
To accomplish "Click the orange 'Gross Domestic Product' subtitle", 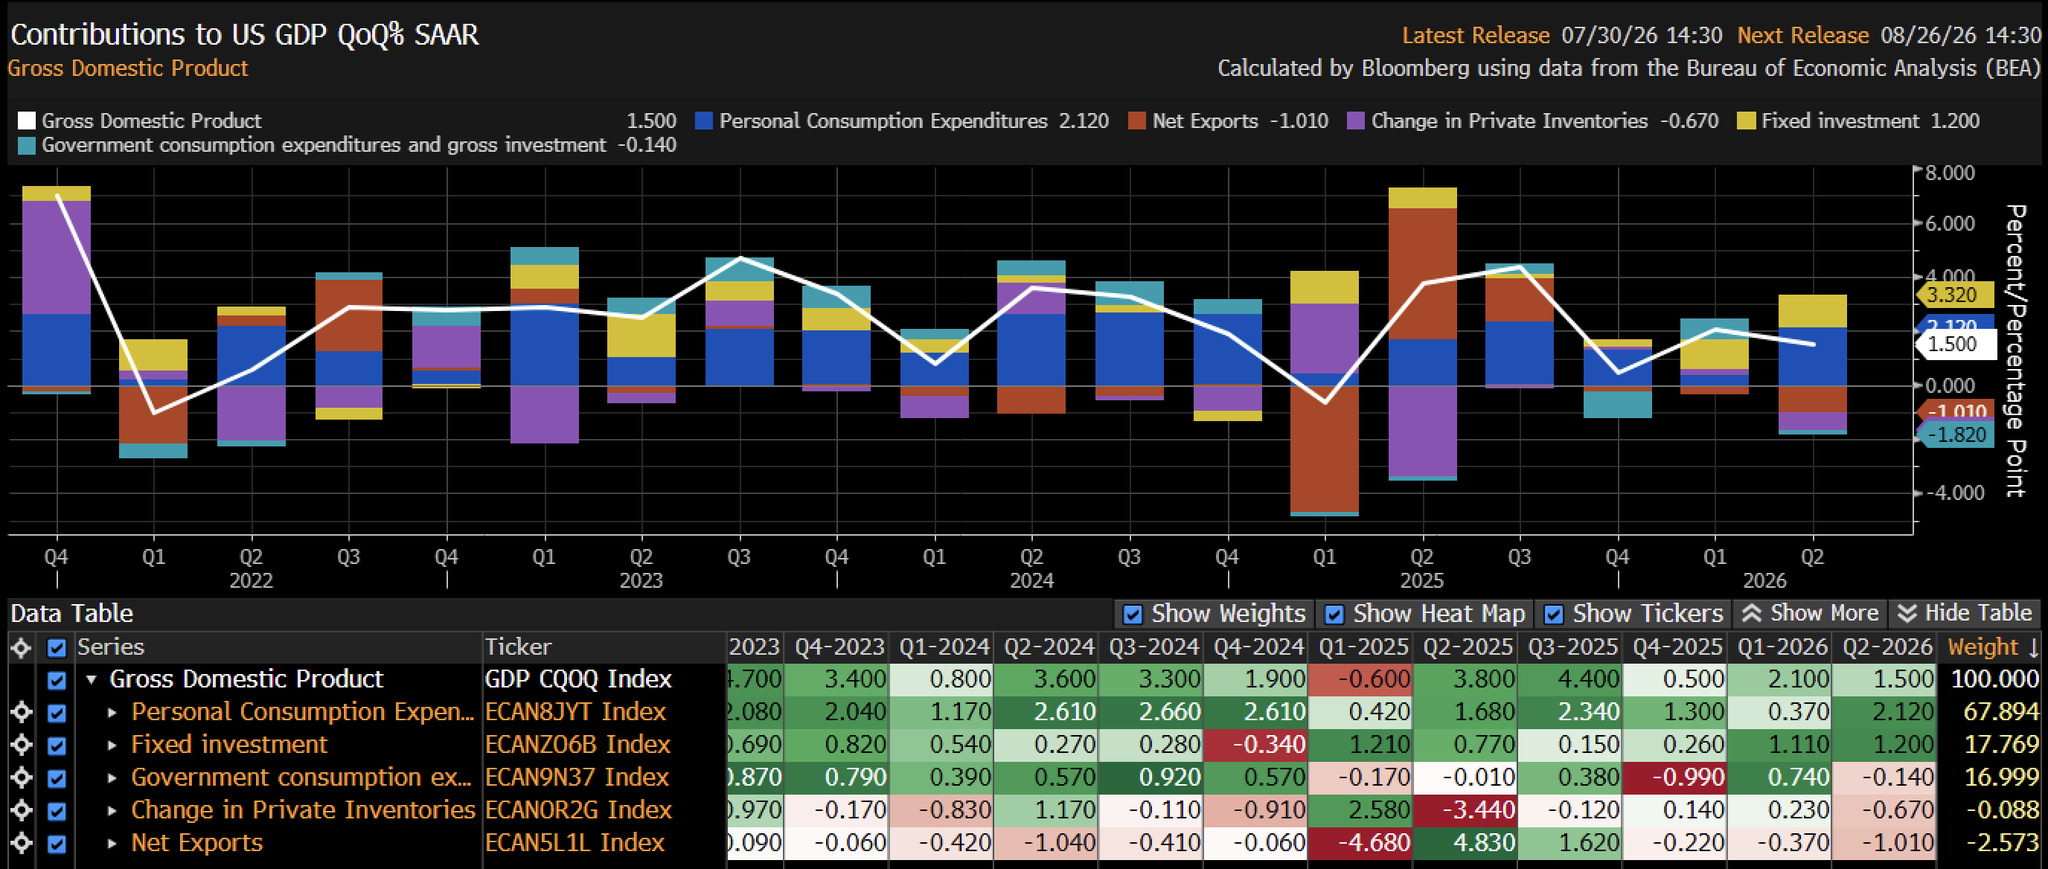I will (128, 68).
